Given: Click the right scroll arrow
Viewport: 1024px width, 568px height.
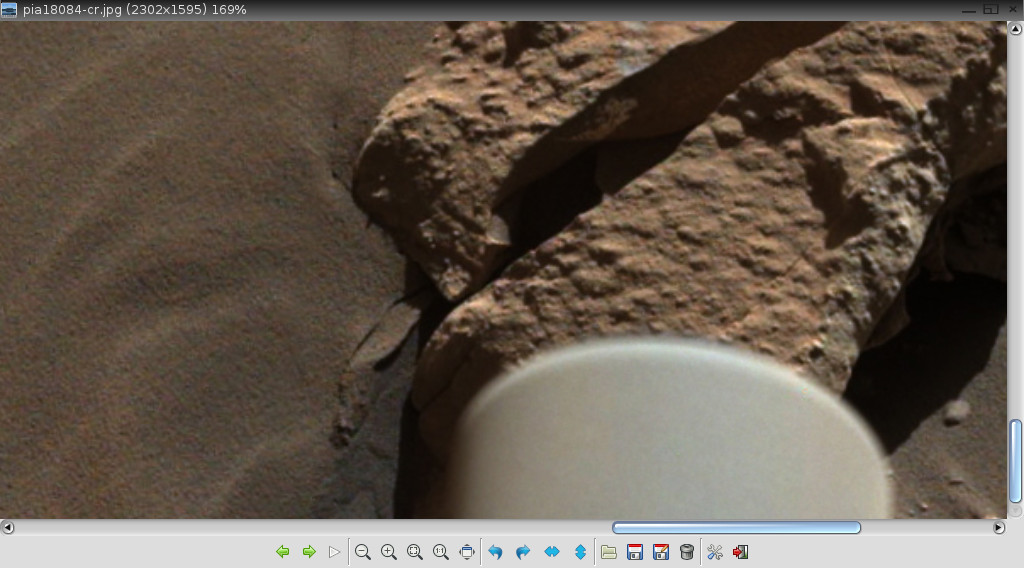Looking at the screenshot, I should (x=999, y=528).
